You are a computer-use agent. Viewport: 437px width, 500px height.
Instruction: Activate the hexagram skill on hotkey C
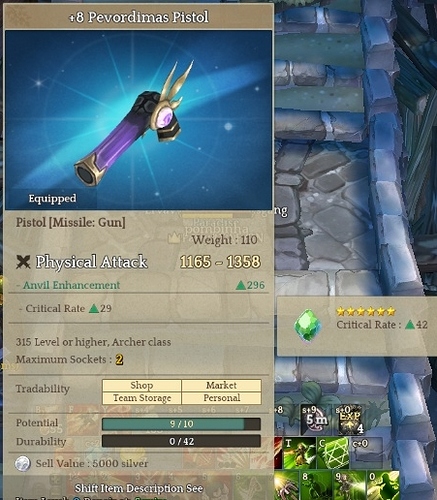[333, 453]
